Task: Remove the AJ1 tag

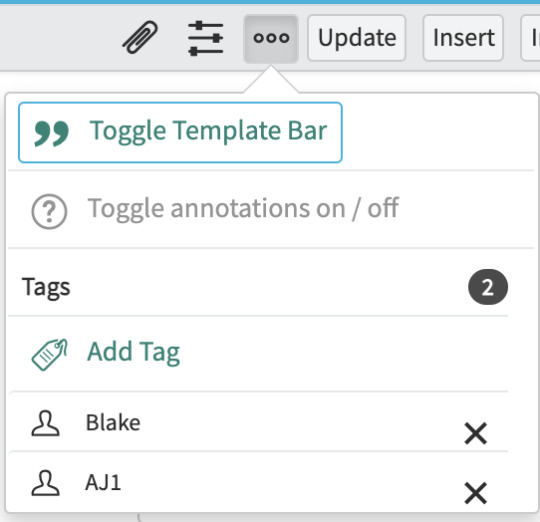Action: [476, 493]
